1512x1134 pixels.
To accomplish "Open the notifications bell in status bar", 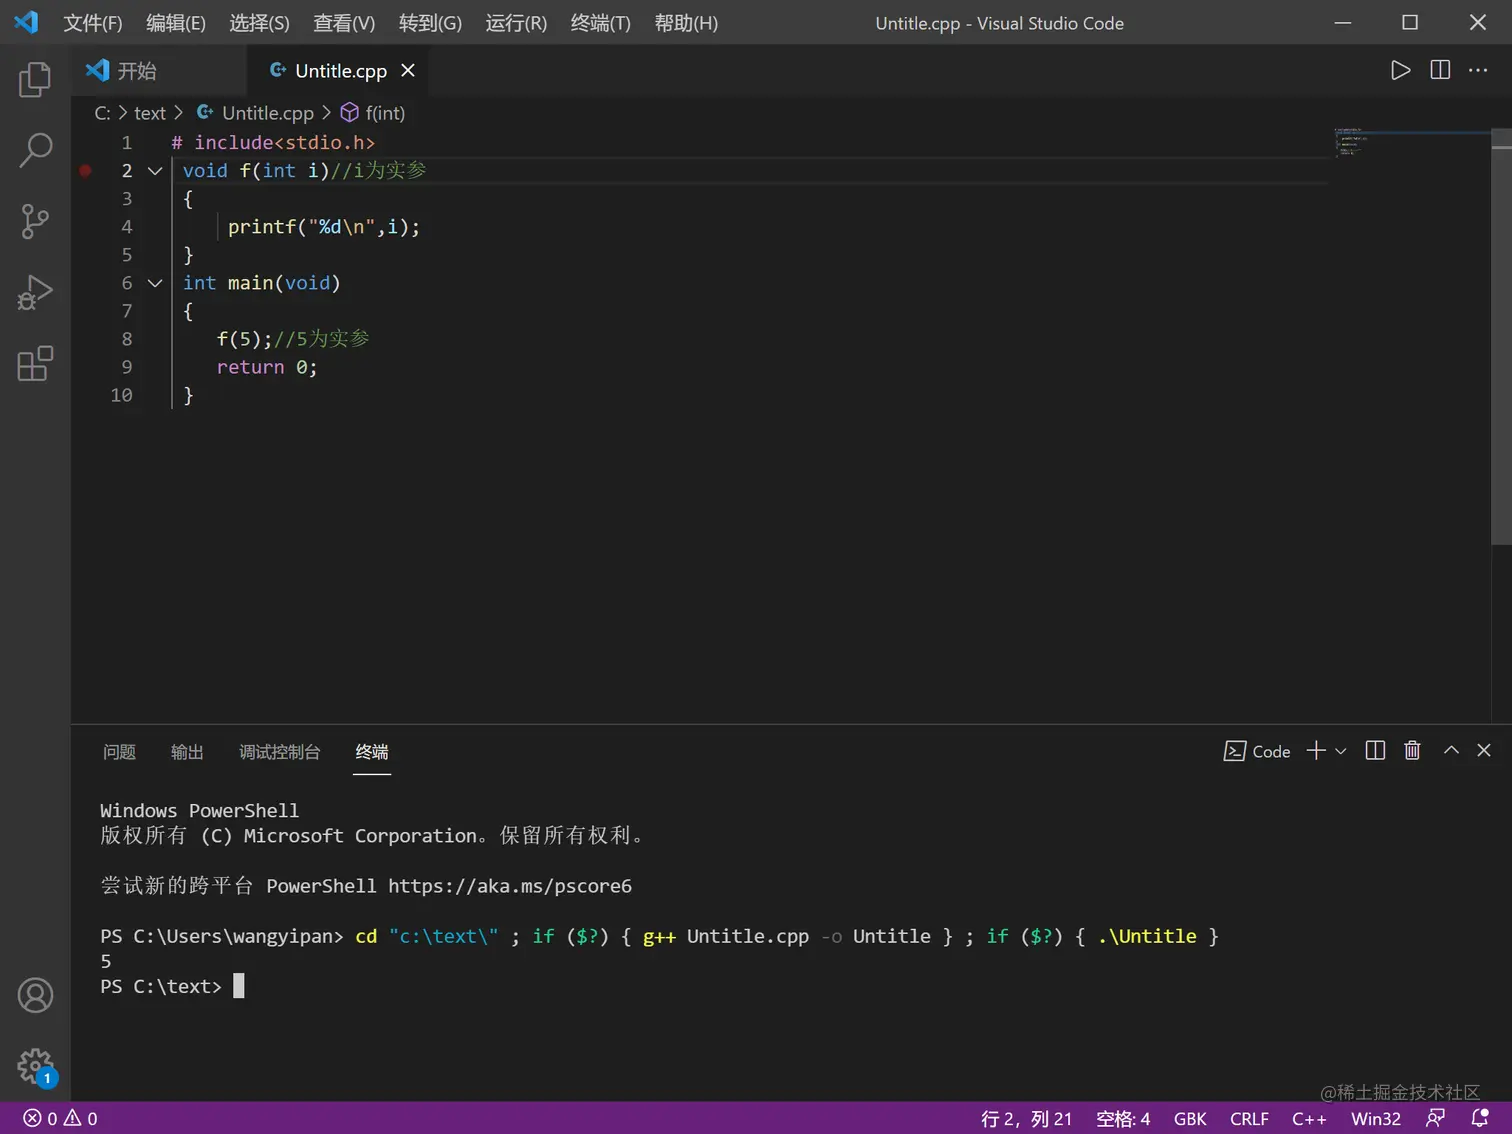I will (1480, 1118).
